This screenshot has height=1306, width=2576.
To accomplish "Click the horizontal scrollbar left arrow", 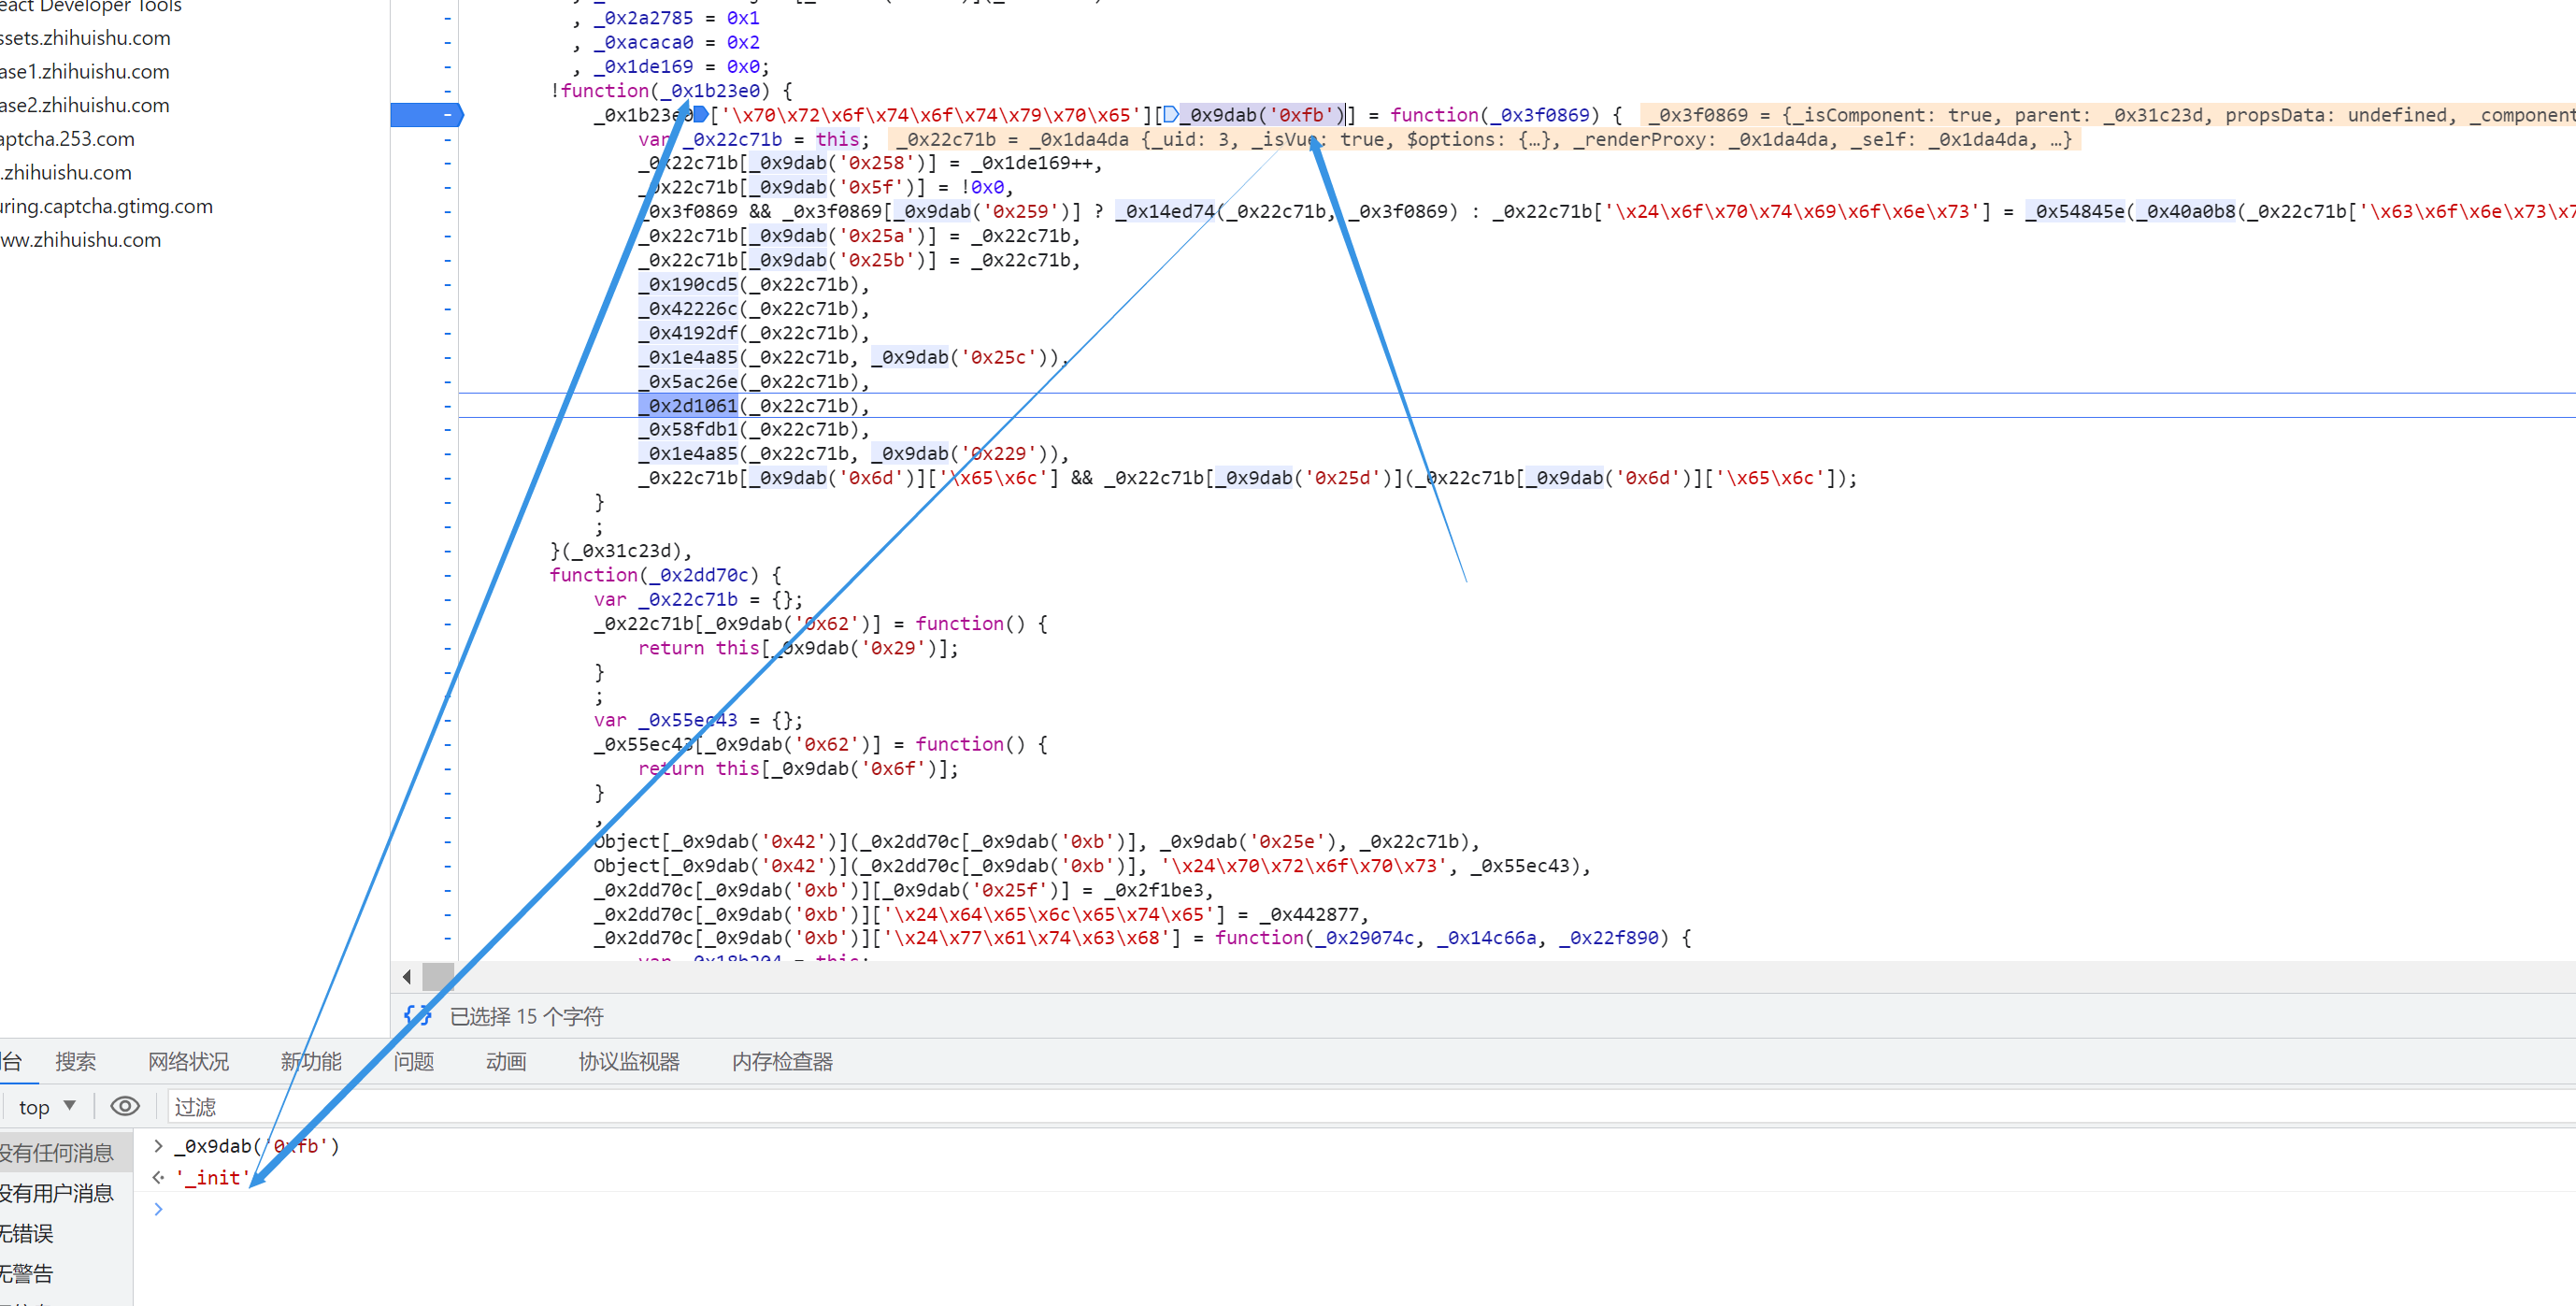I will tap(406, 976).
